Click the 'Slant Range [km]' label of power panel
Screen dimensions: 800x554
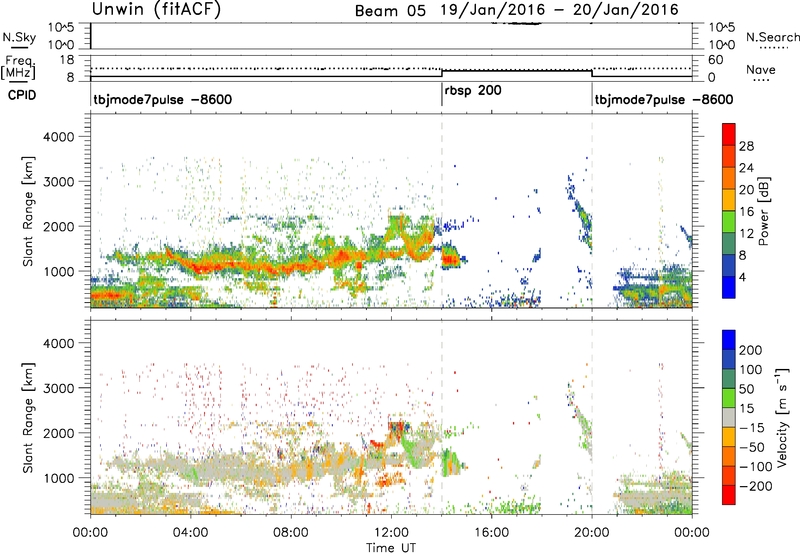(28, 211)
